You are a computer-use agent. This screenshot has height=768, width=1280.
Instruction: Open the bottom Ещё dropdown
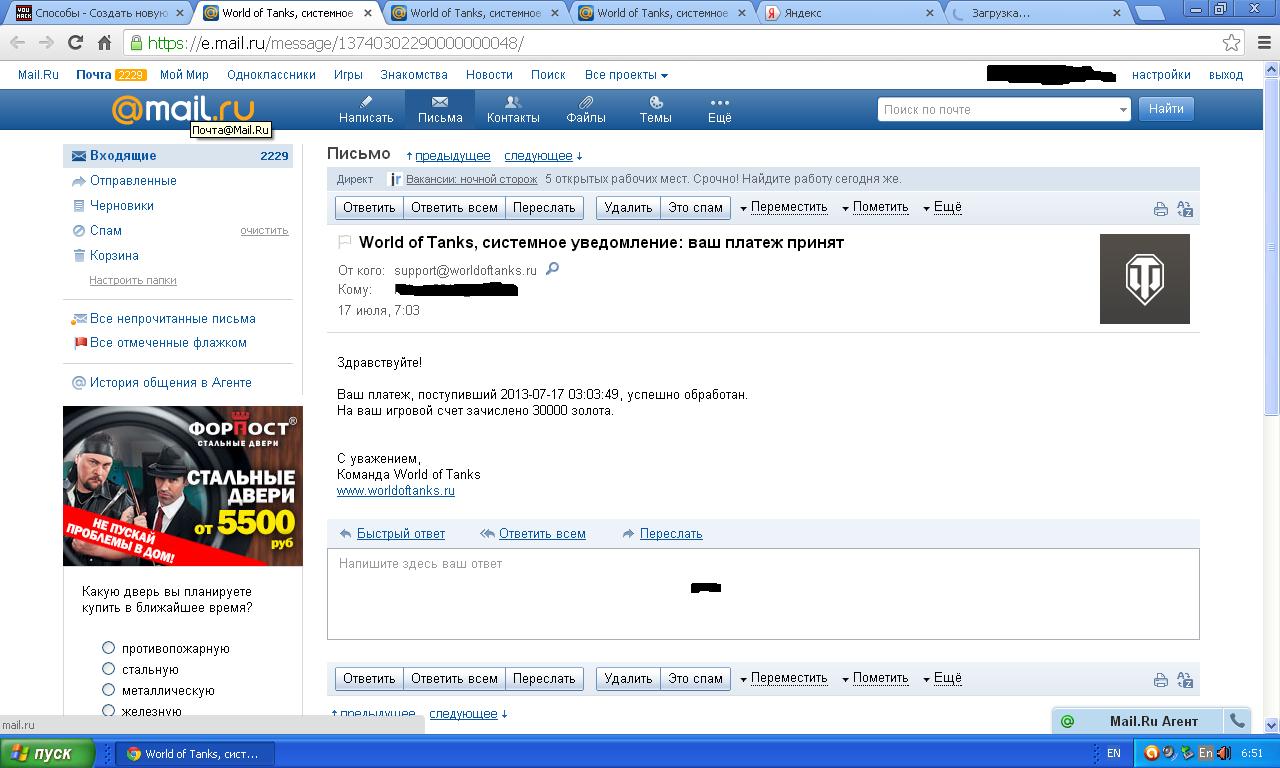[942, 678]
